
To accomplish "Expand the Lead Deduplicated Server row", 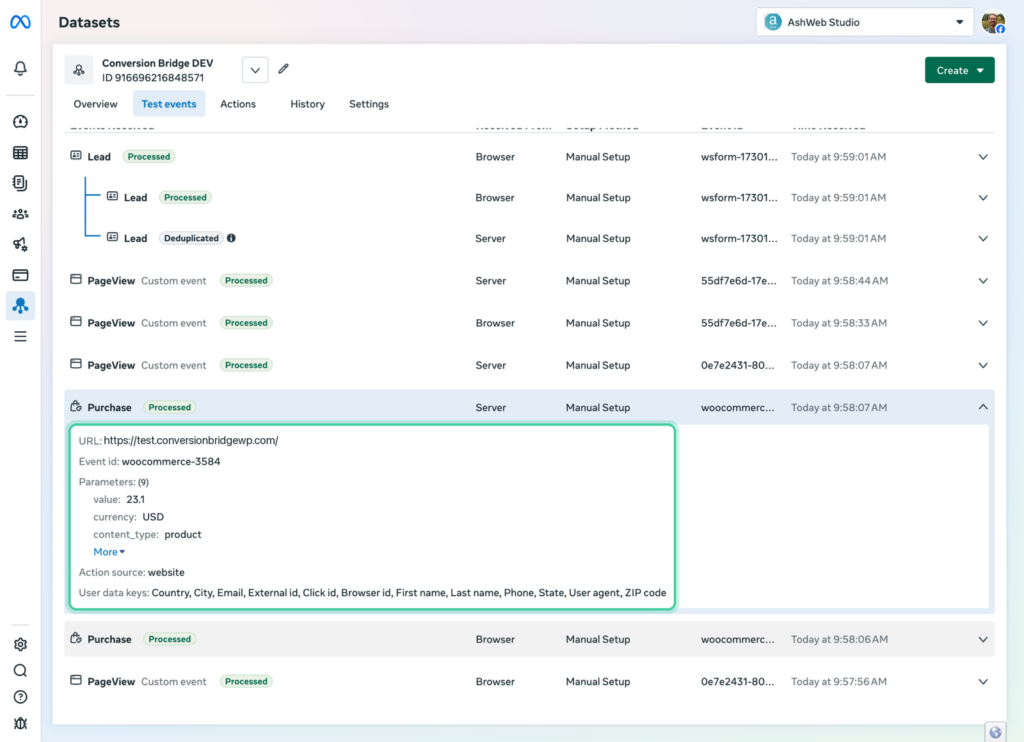I will 982,238.
